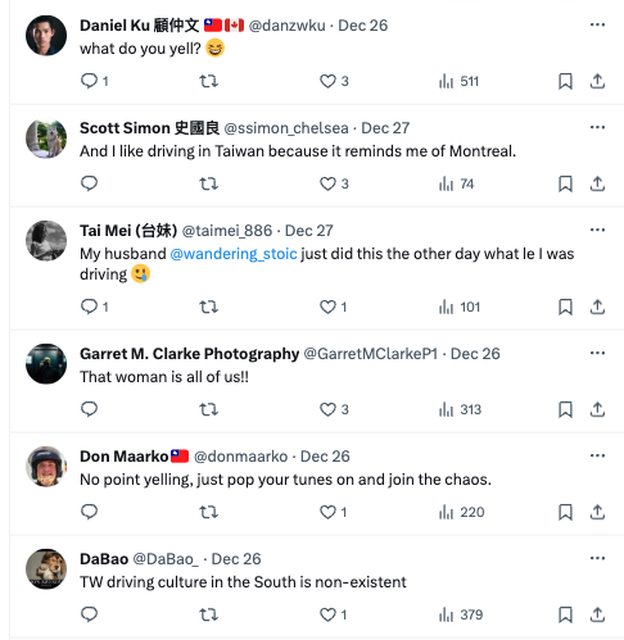The image size is (624, 640).
Task: Open more options menu on Scott Simon's tweet
Action: coord(597,127)
